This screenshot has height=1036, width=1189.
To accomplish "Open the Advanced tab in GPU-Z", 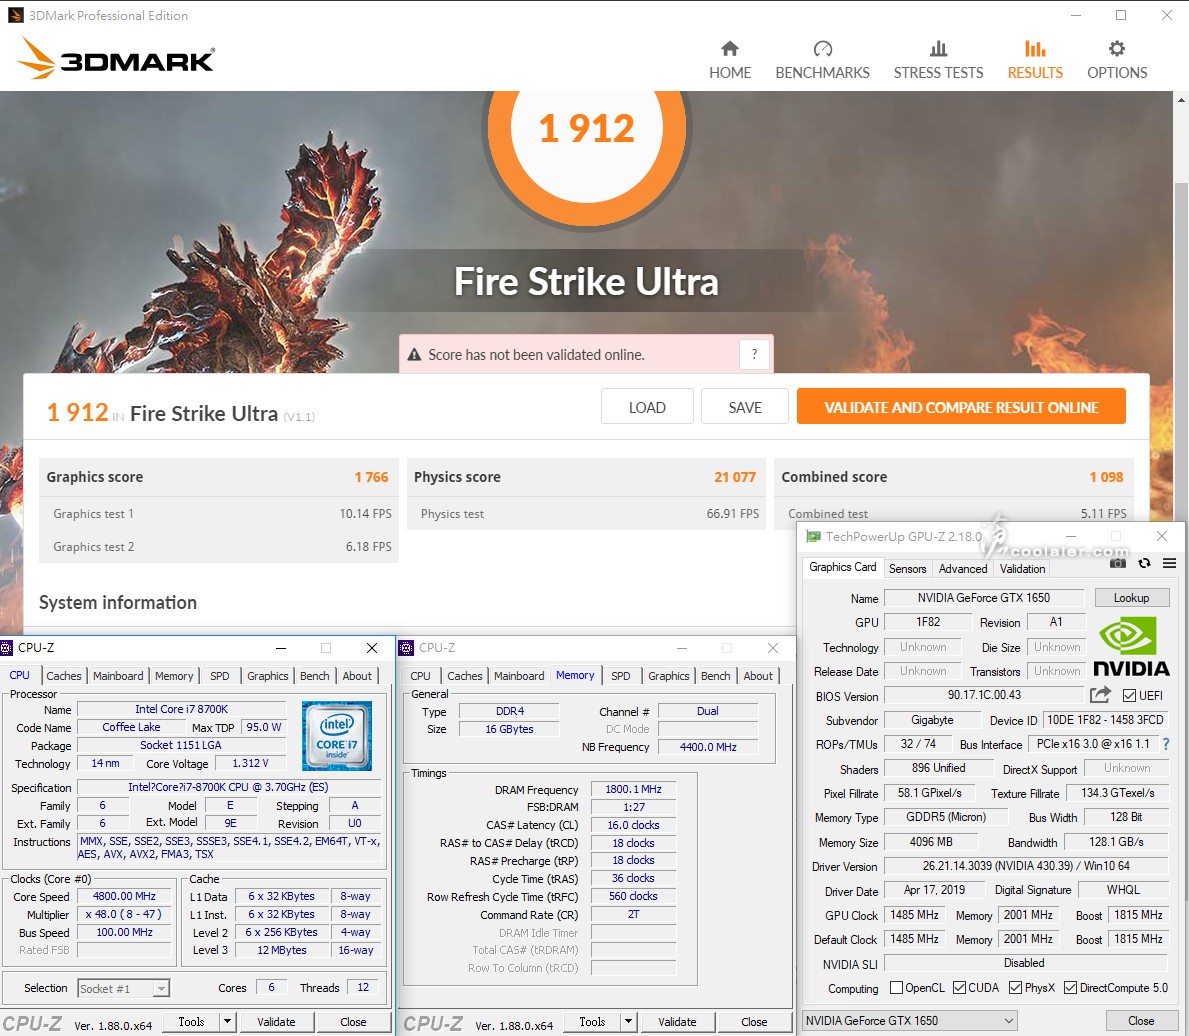I will (963, 569).
